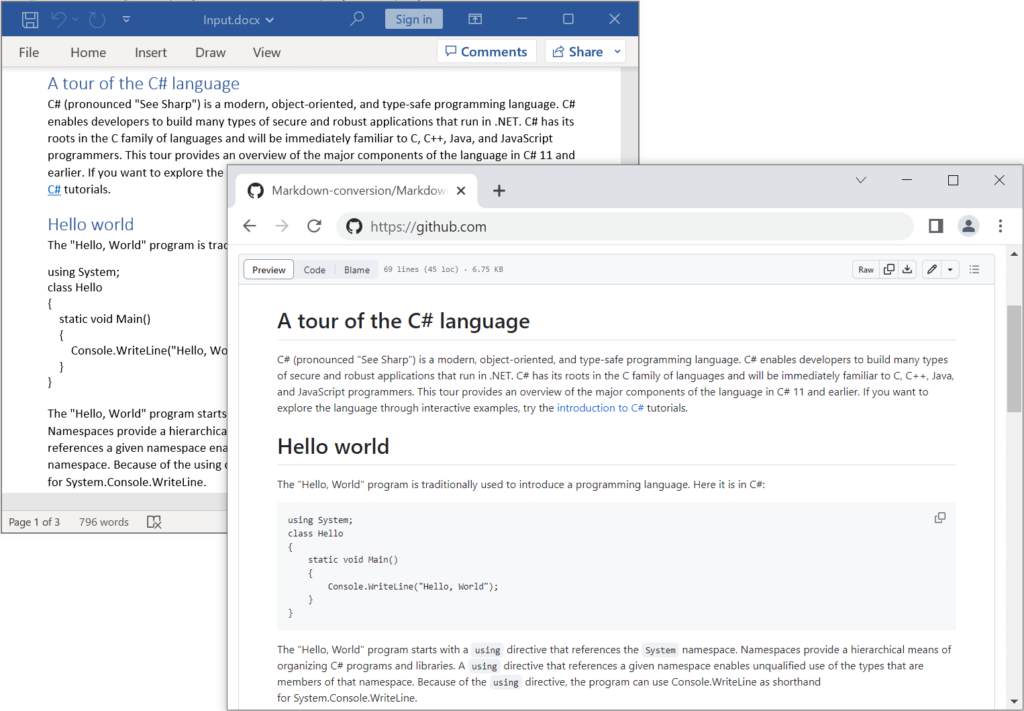This screenshot has height=711, width=1024.
Task: Open the introduction to C# link
Action: click(x=600, y=408)
